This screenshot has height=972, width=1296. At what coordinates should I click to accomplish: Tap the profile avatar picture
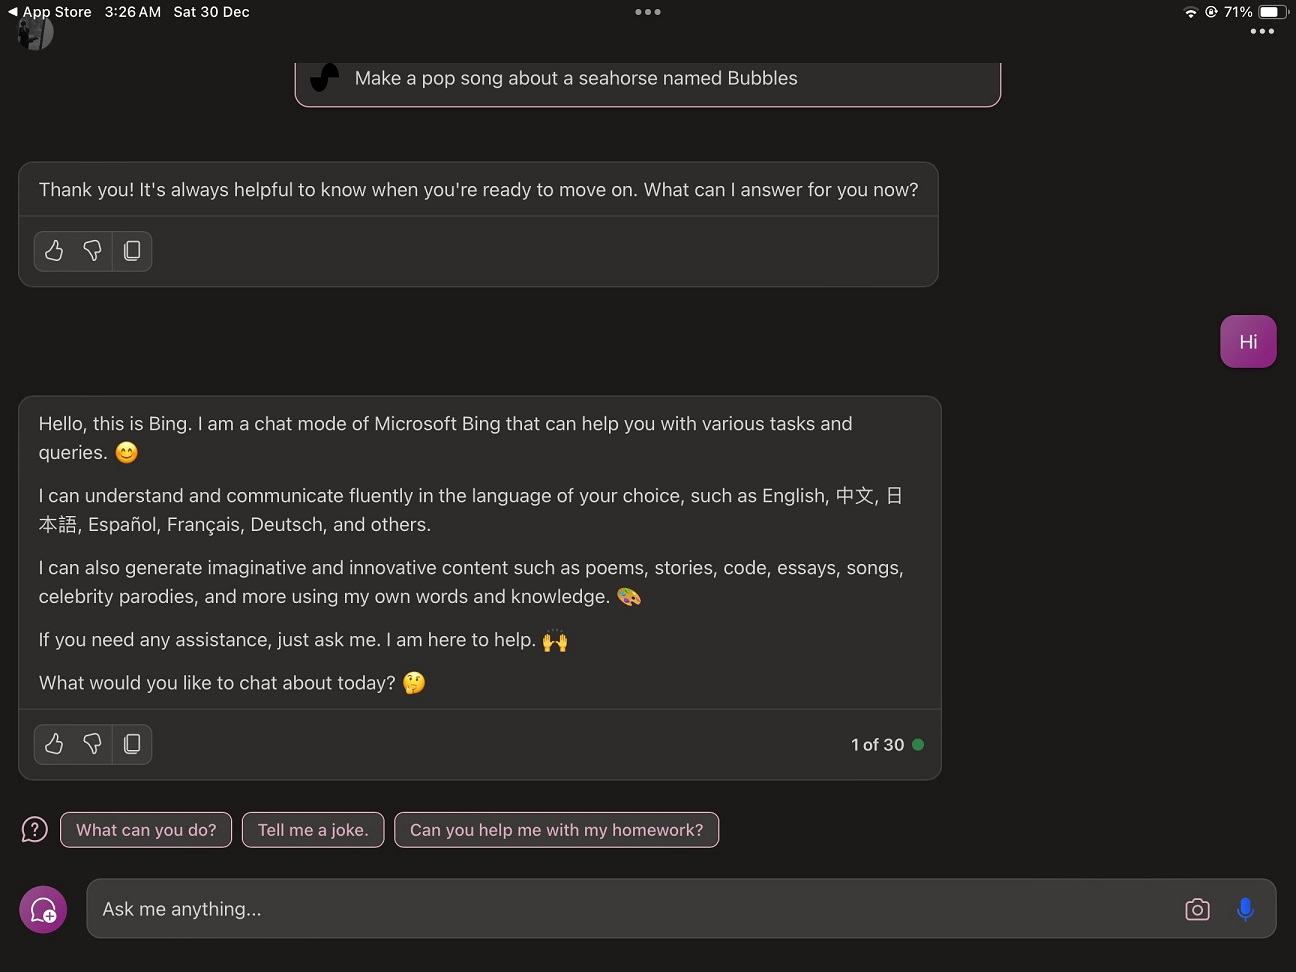(35, 33)
